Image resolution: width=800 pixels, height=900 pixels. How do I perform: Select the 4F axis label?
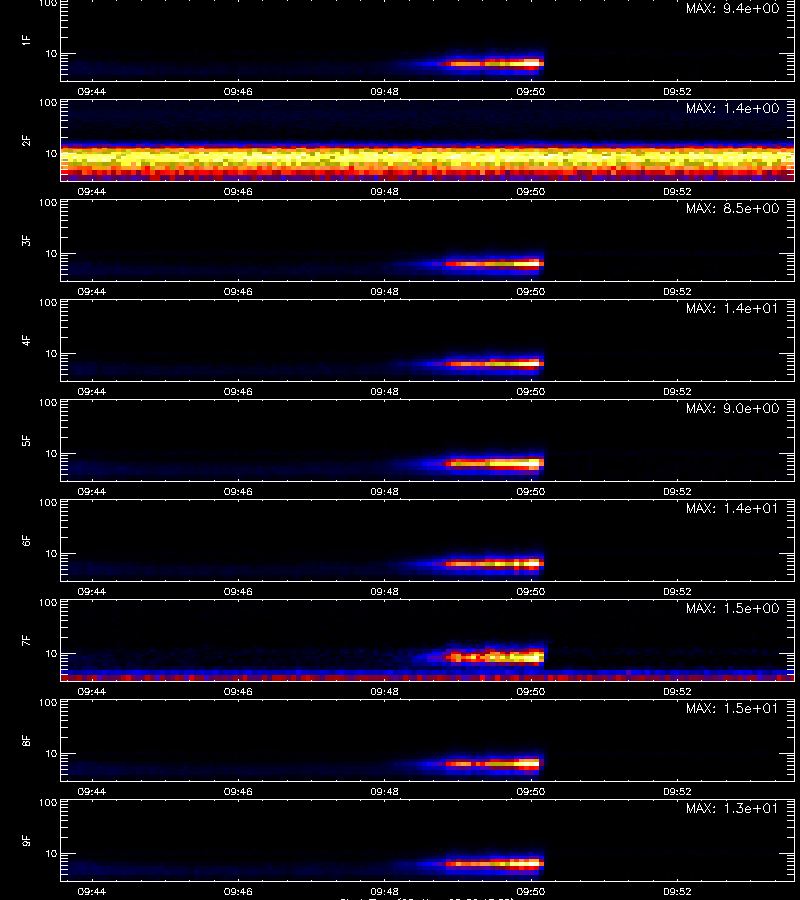coord(26,340)
